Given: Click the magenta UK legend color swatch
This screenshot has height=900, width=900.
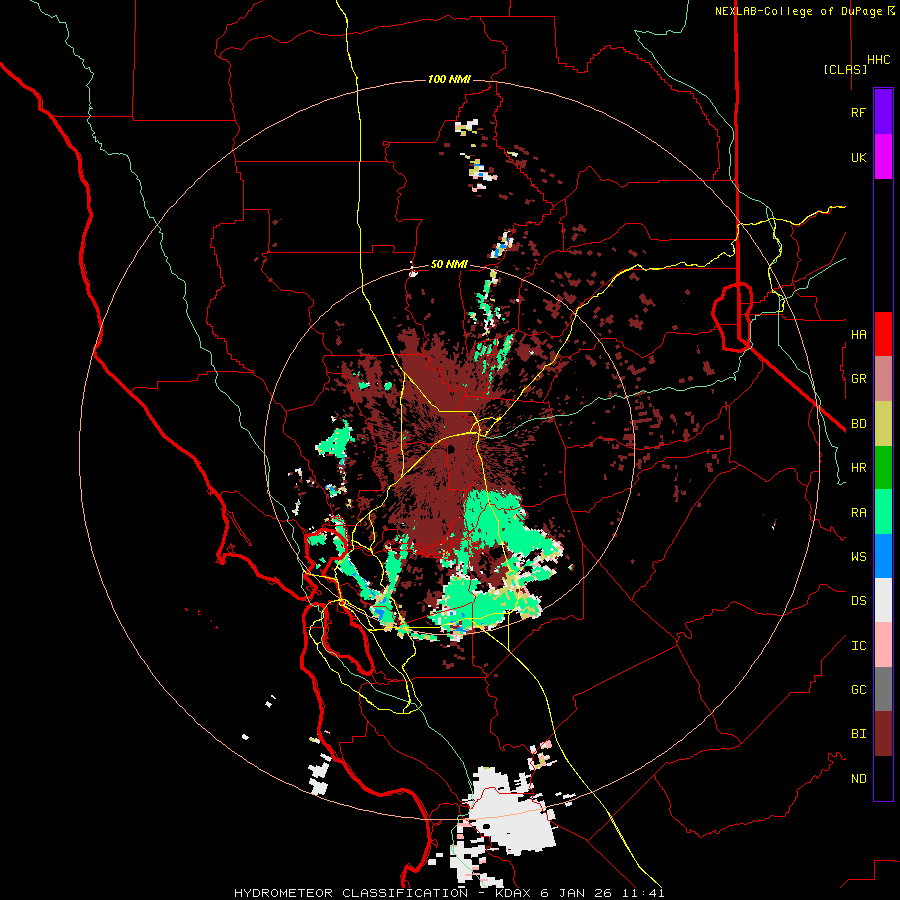Looking at the screenshot, I should 883,157.
